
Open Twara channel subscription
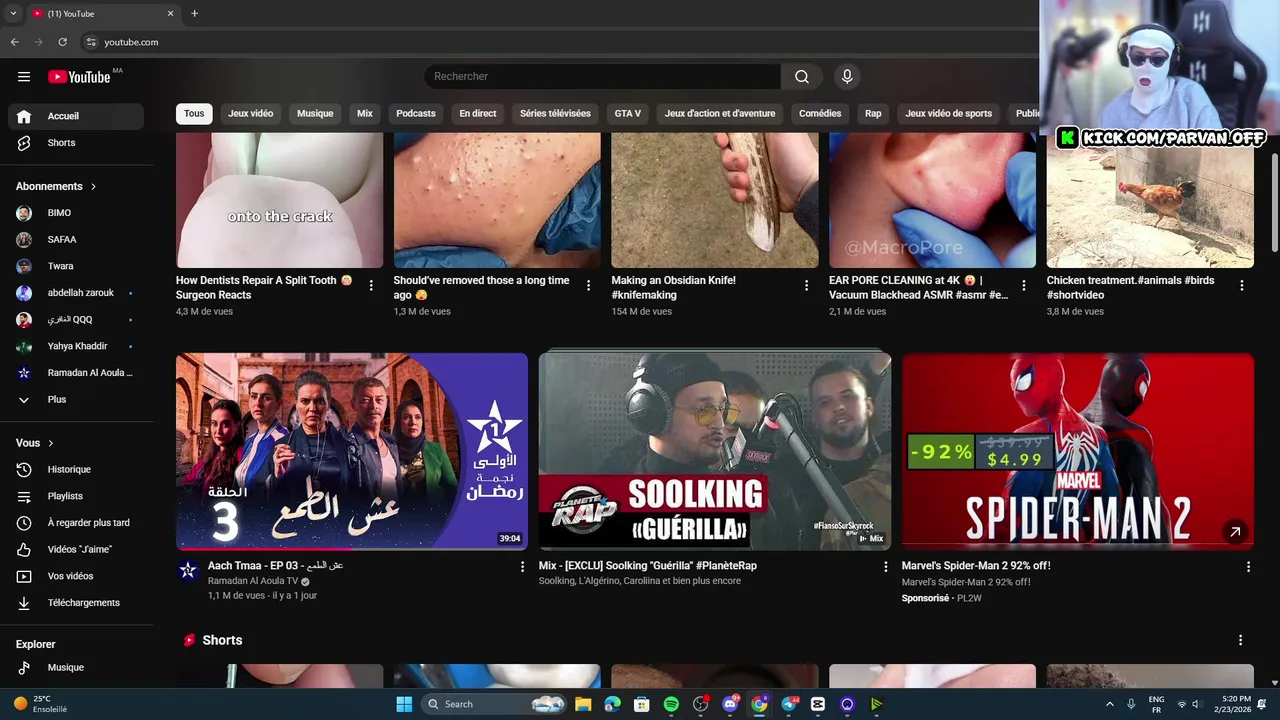(x=76, y=266)
